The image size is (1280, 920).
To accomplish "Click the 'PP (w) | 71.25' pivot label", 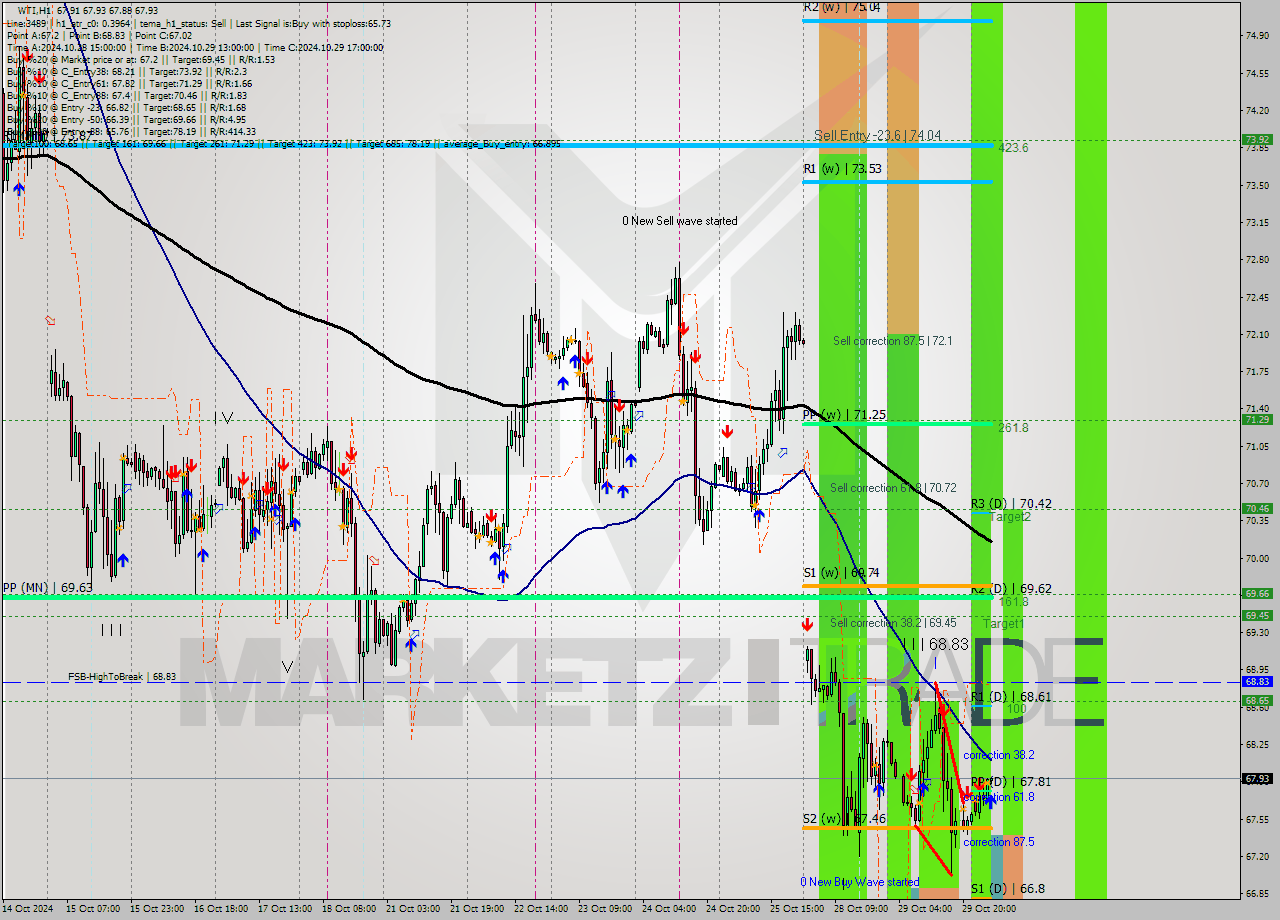I will click(x=844, y=414).
